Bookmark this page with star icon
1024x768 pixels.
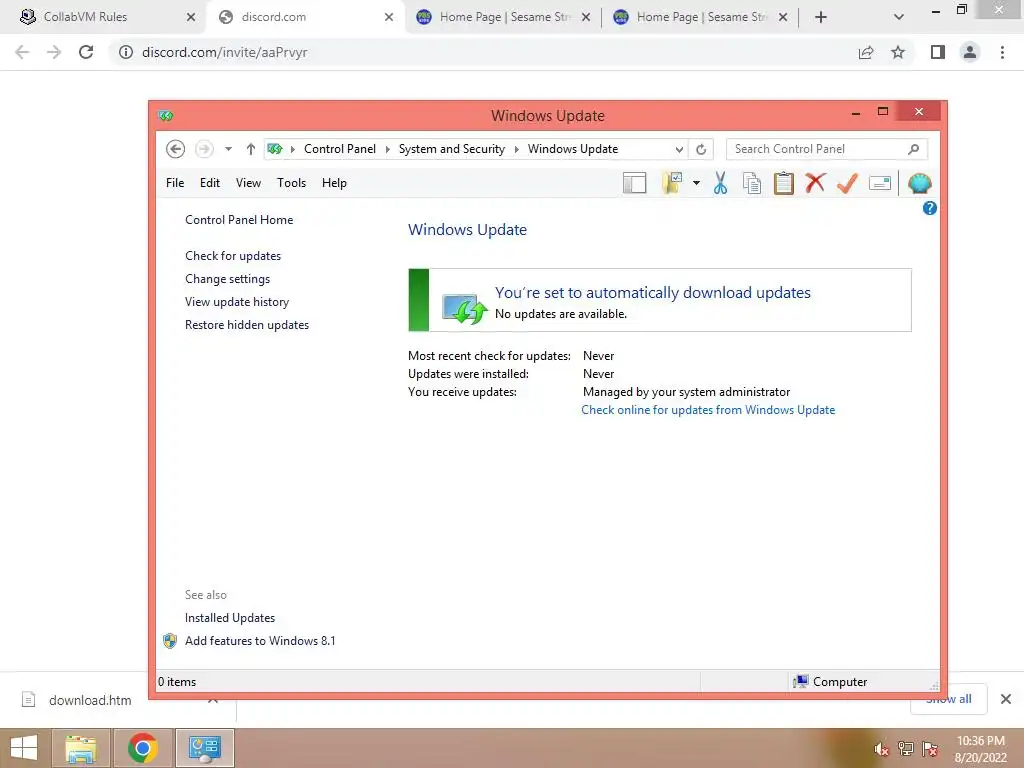[898, 52]
